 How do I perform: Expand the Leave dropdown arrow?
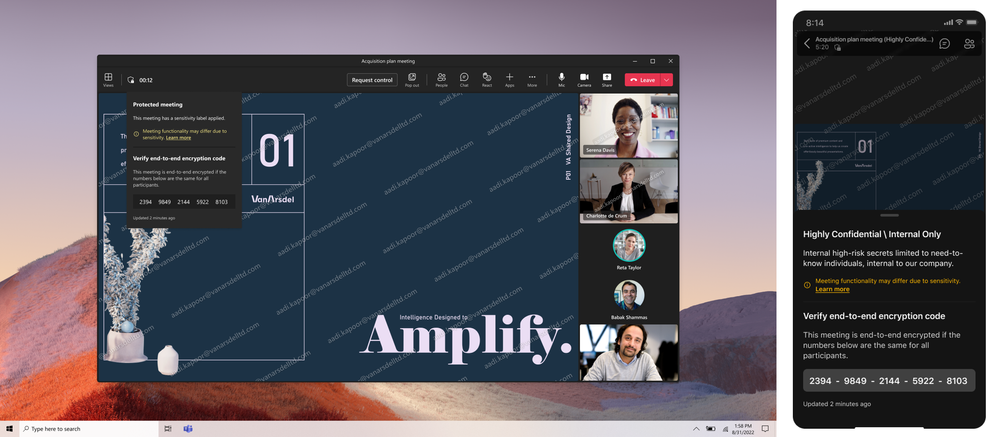pyautogui.click(x=666, y=80)
